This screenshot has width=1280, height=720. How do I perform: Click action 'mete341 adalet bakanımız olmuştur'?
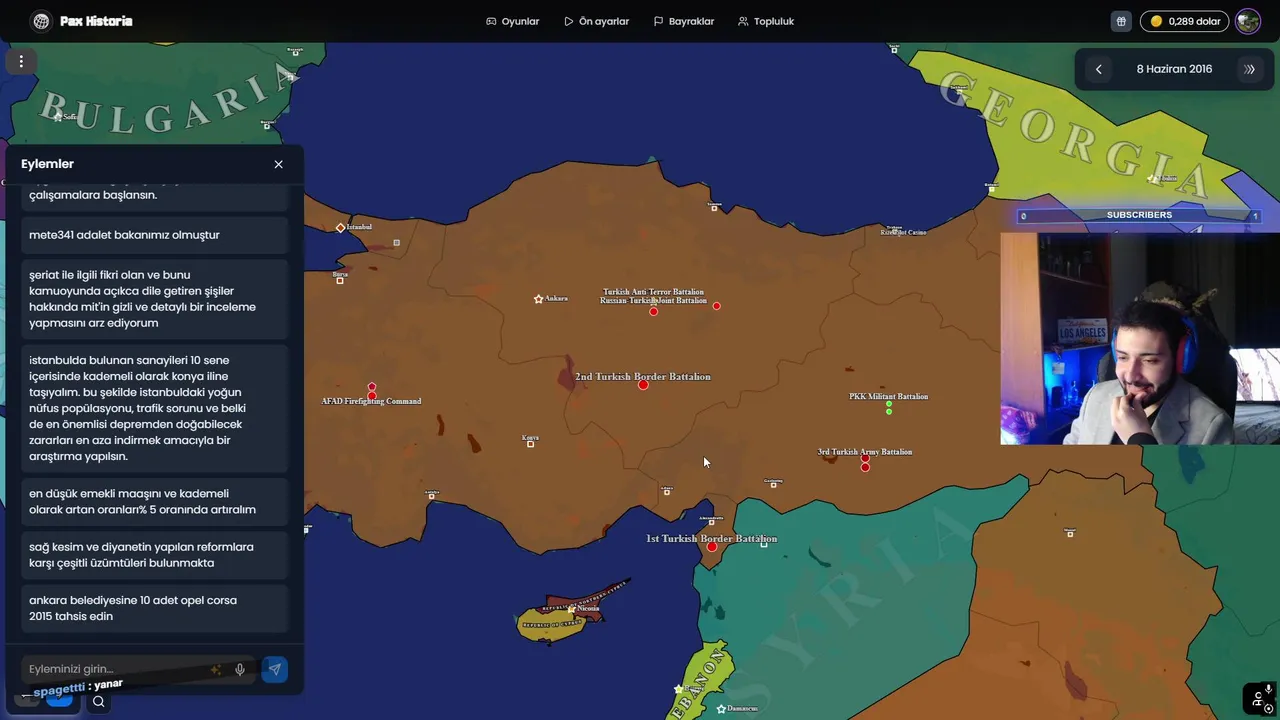tap(154, 235)
